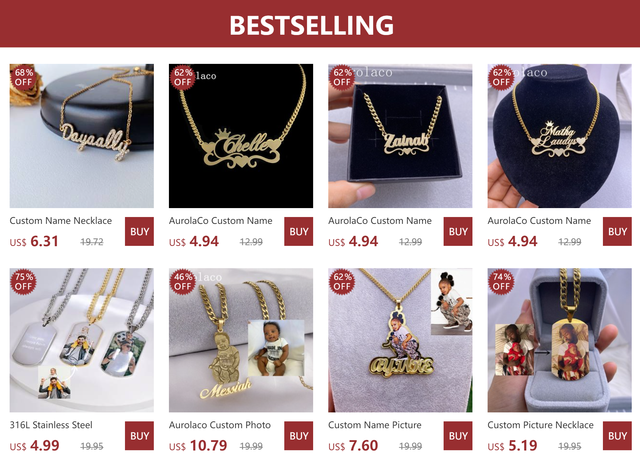This screenshot has height=467, width=640.
Task: Open the Dayaally rhinestone necklace photo
Action: tap(82, 136)
